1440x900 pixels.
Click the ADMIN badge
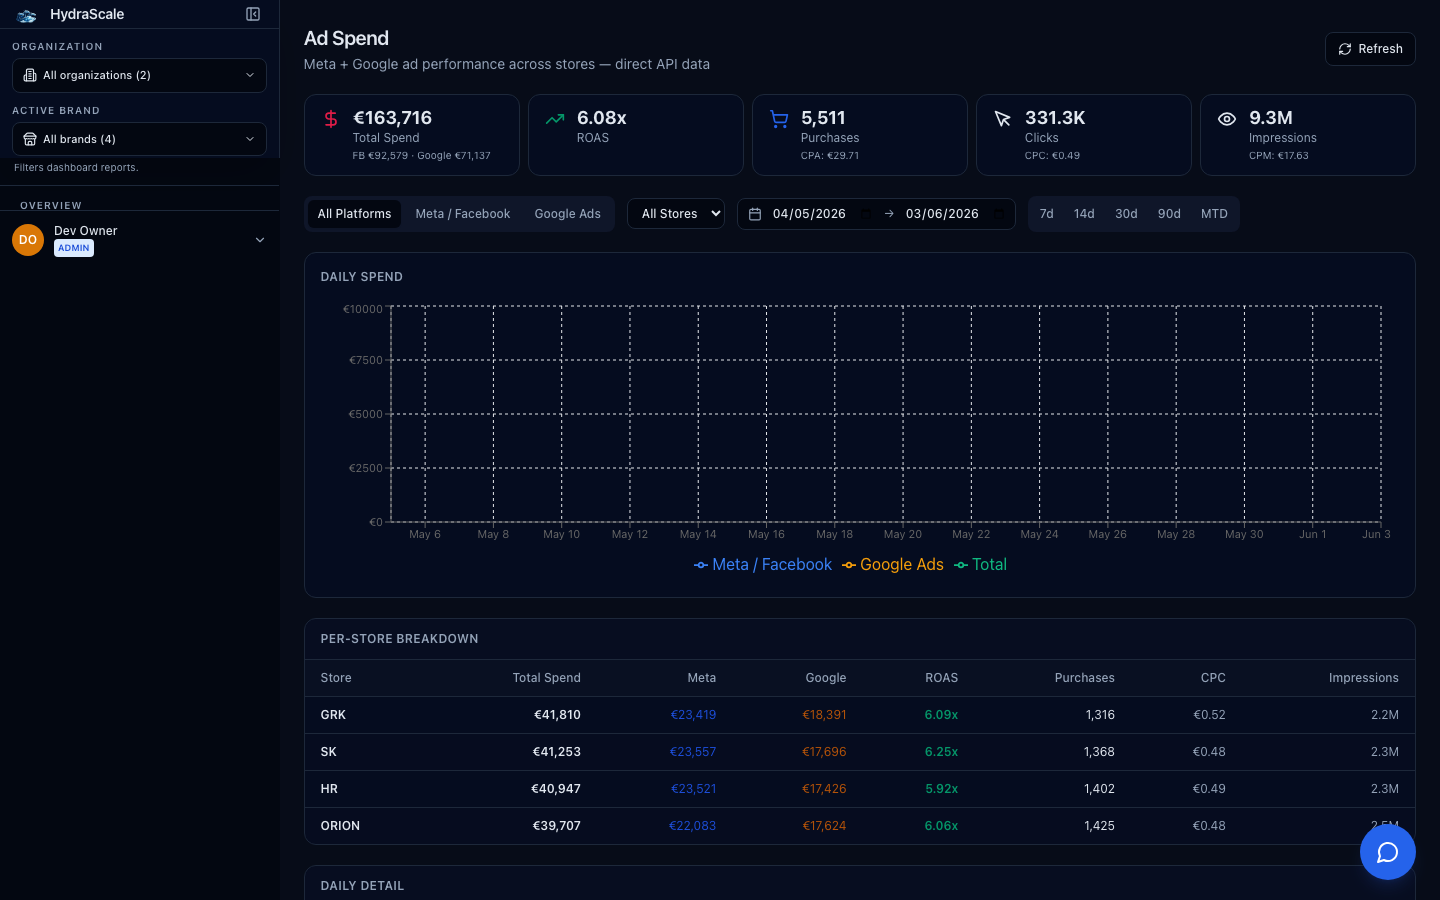74,248
